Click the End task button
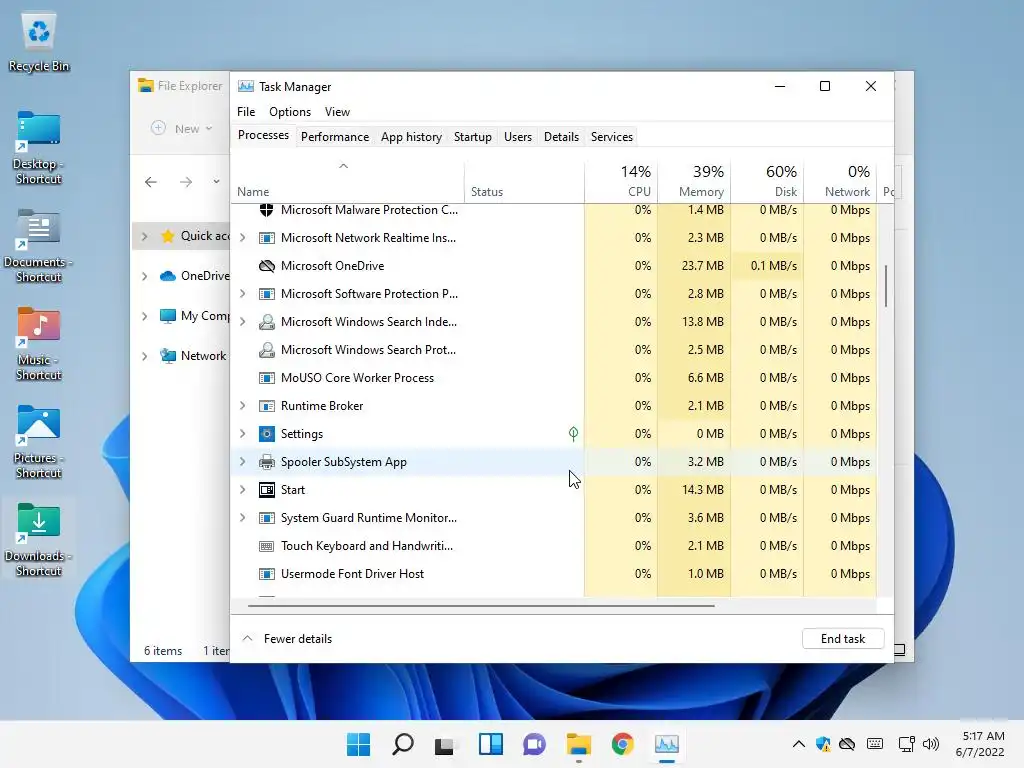This screenshot has width=1024, height=768. pyautogui.click(x=843, y=639)
